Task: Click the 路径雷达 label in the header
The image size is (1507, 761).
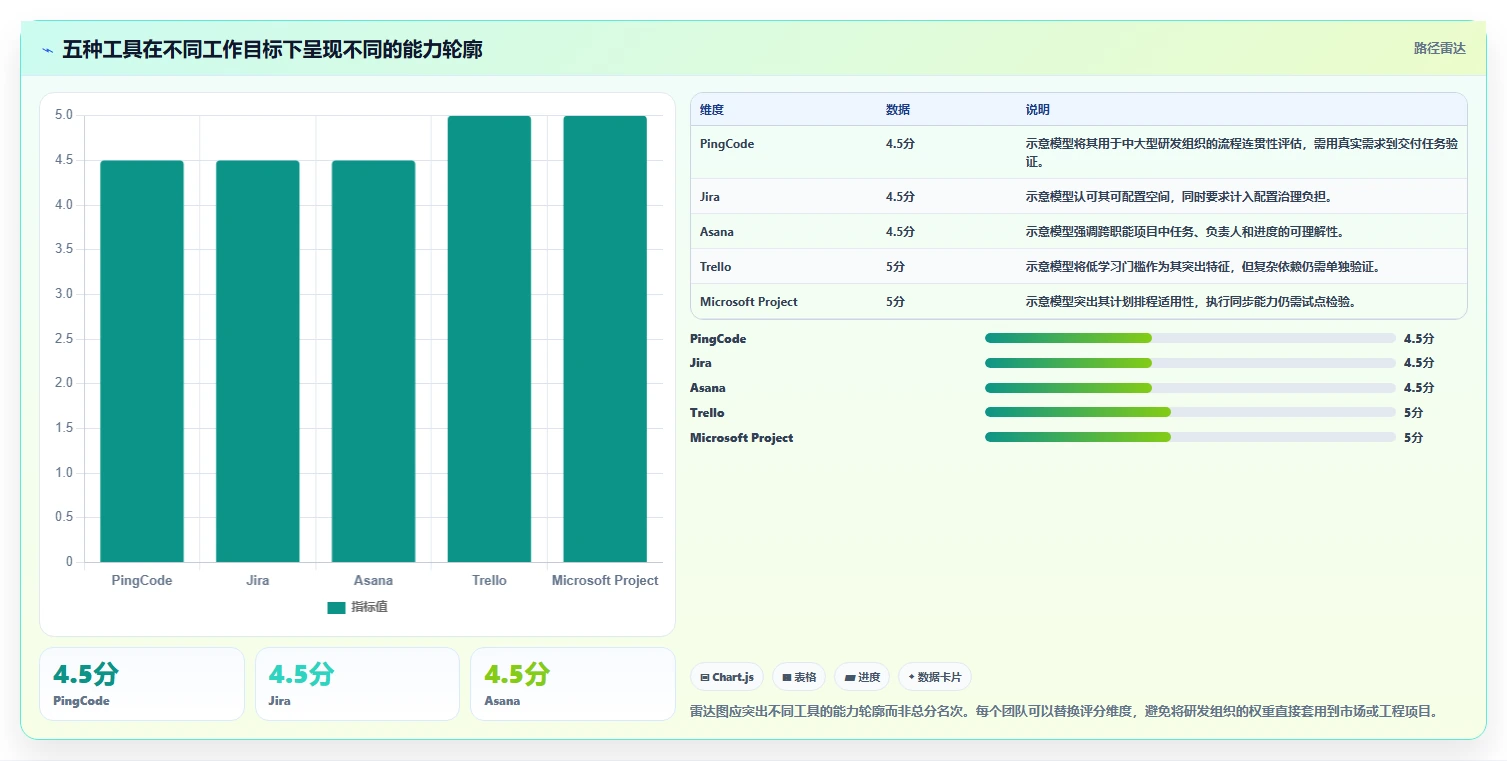Action: [x=1439, y=49]
